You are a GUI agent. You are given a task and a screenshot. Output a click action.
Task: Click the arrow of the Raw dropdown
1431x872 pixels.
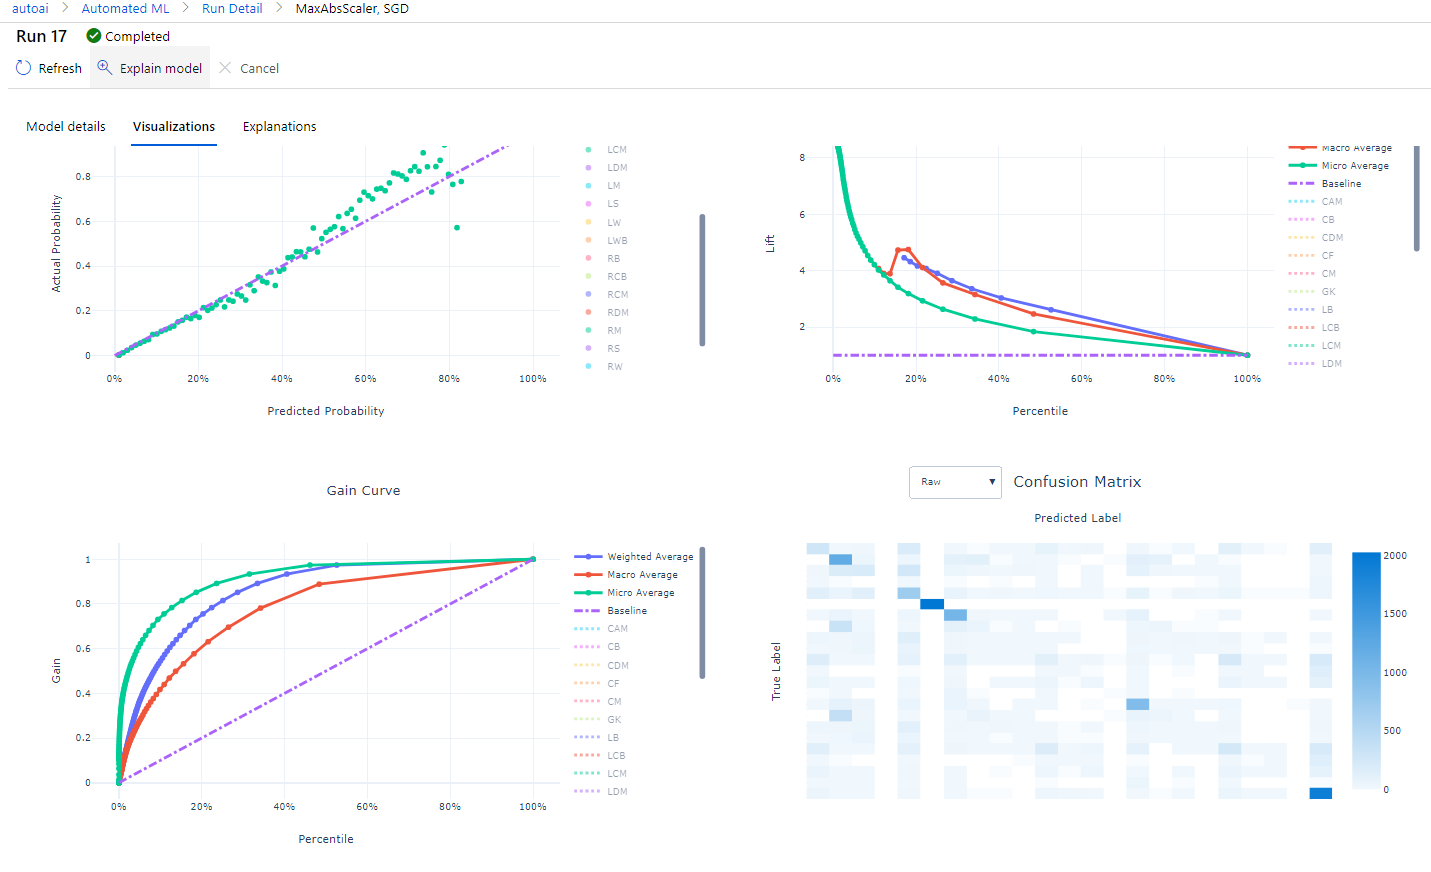tap(992, 482)
